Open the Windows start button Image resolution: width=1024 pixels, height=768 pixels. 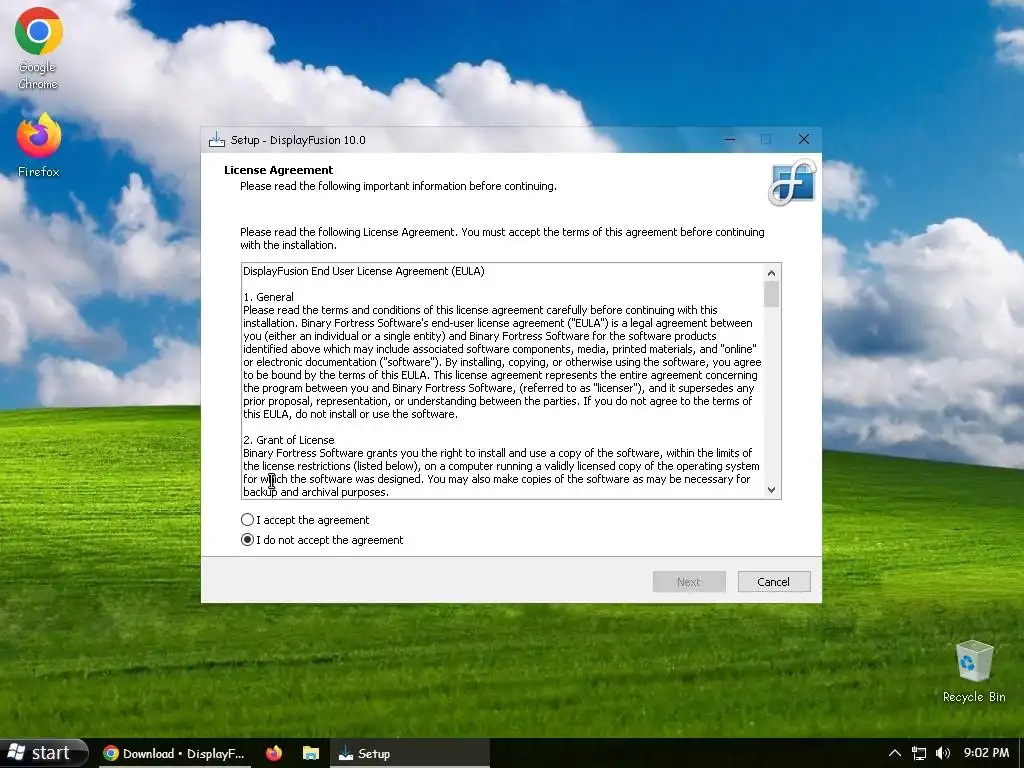tap(44, 753)
